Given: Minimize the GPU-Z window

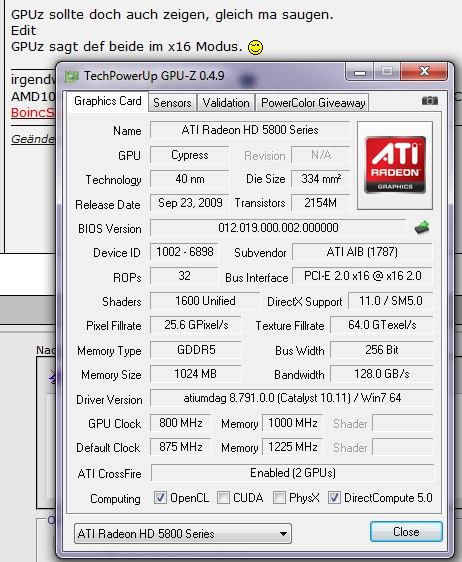Looking at the screenshot, I should [x=360, y=72].
